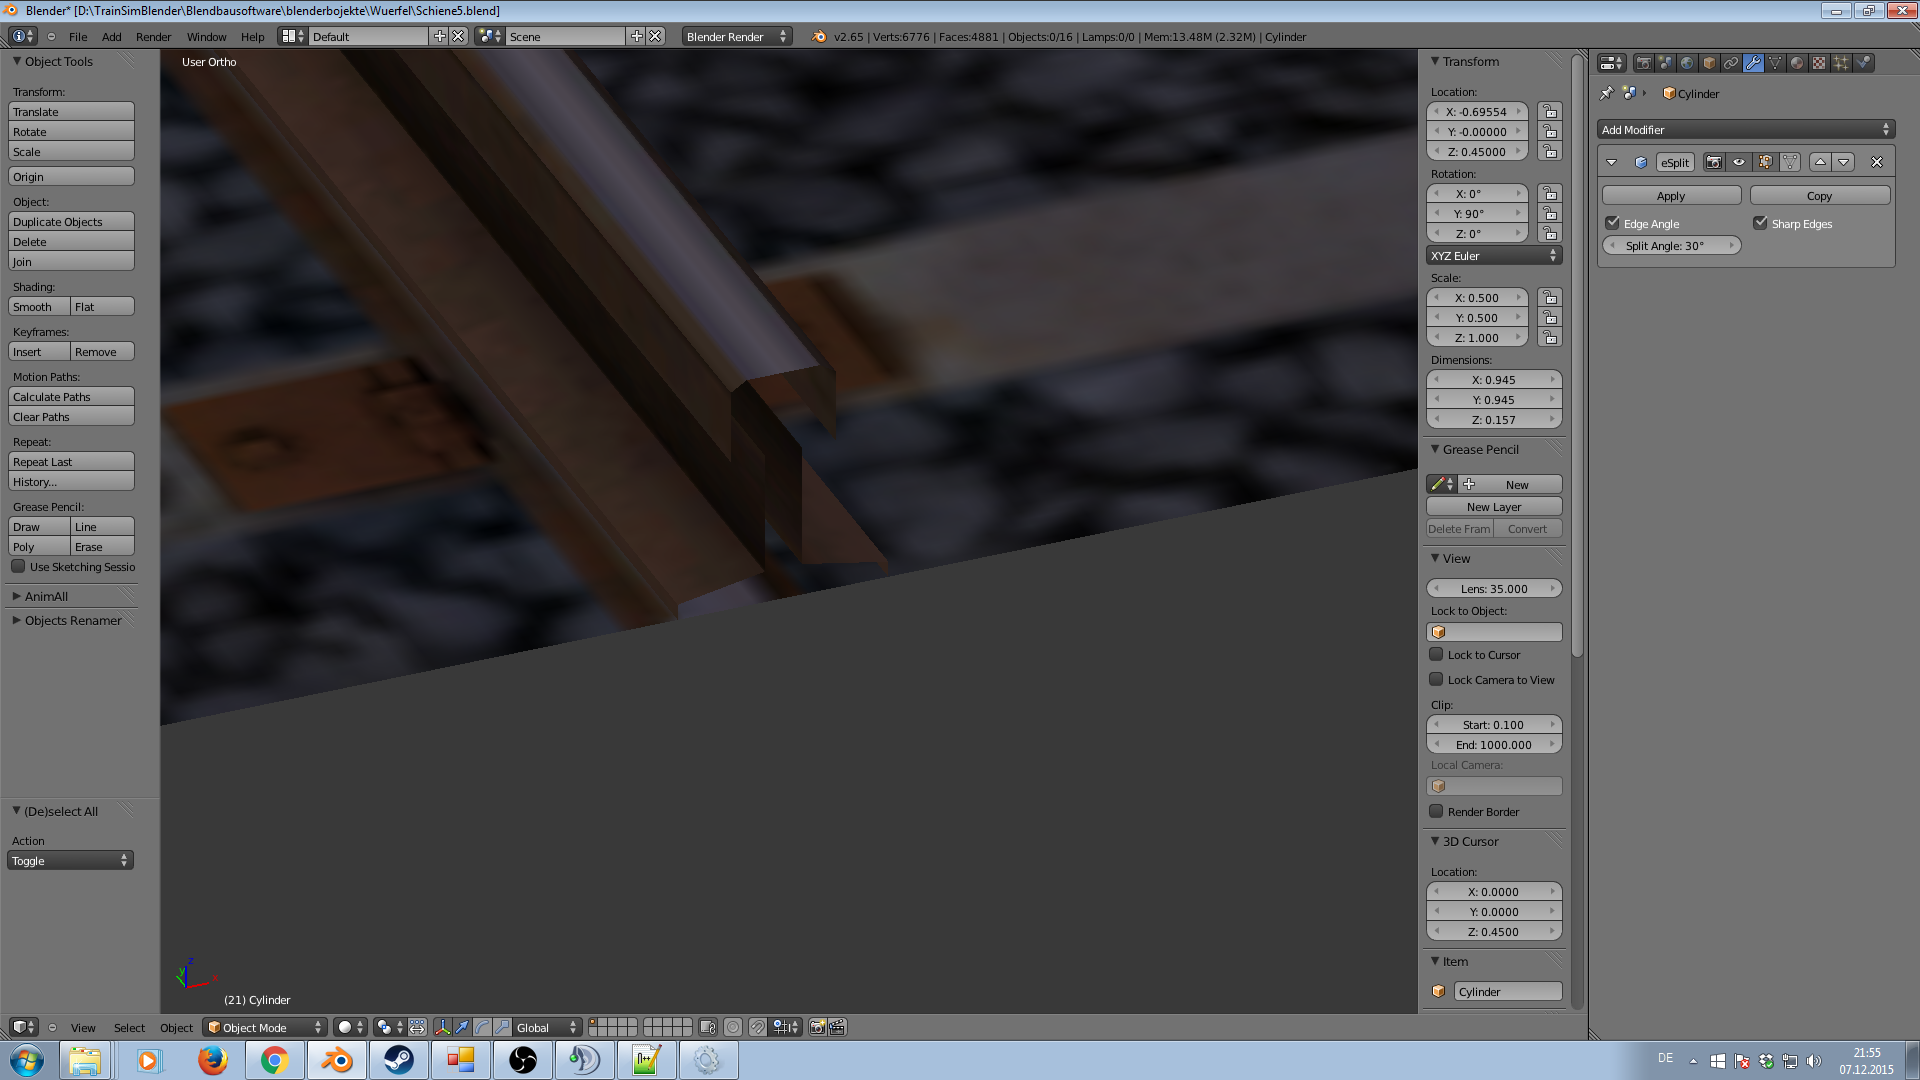Open Object Constraints chain tab

1731,63
